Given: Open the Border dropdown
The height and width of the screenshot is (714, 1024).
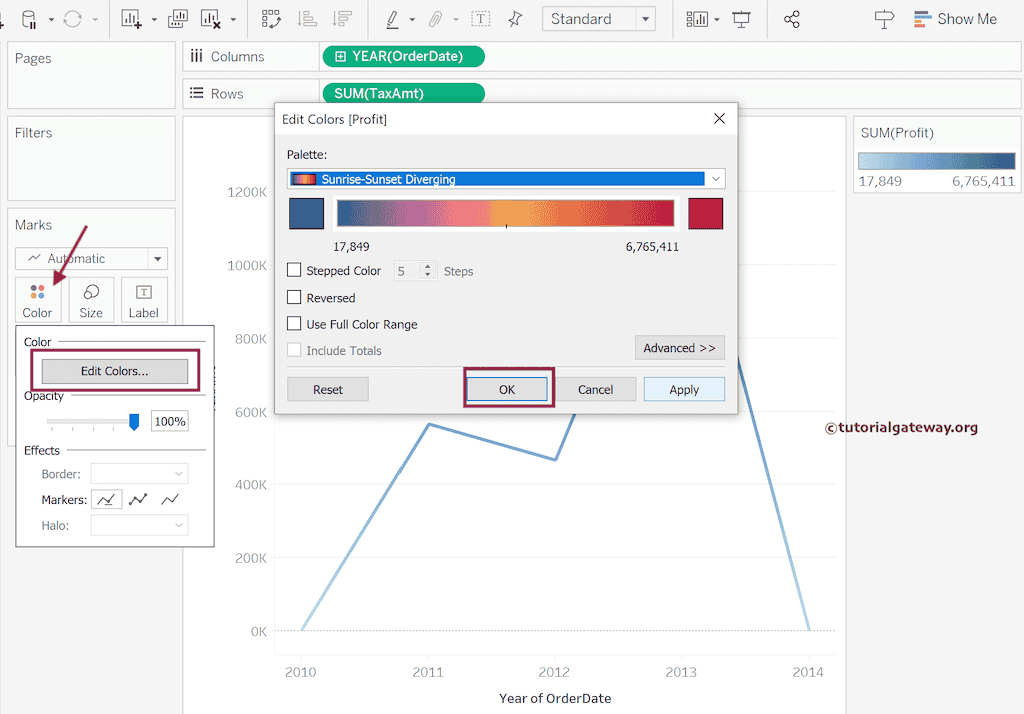Looking at the screenshot, I should (139, 474).
